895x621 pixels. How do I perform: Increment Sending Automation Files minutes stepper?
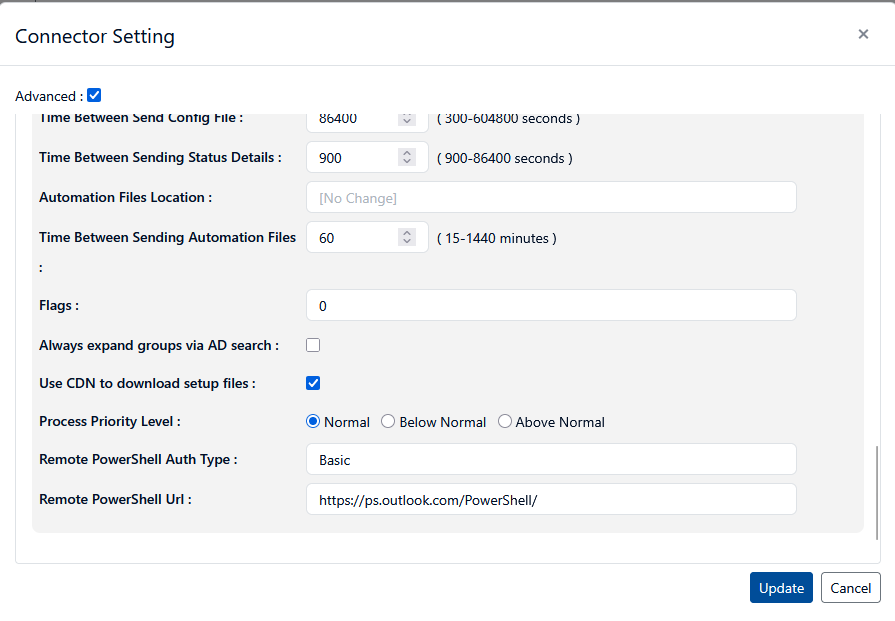(407, 233)
